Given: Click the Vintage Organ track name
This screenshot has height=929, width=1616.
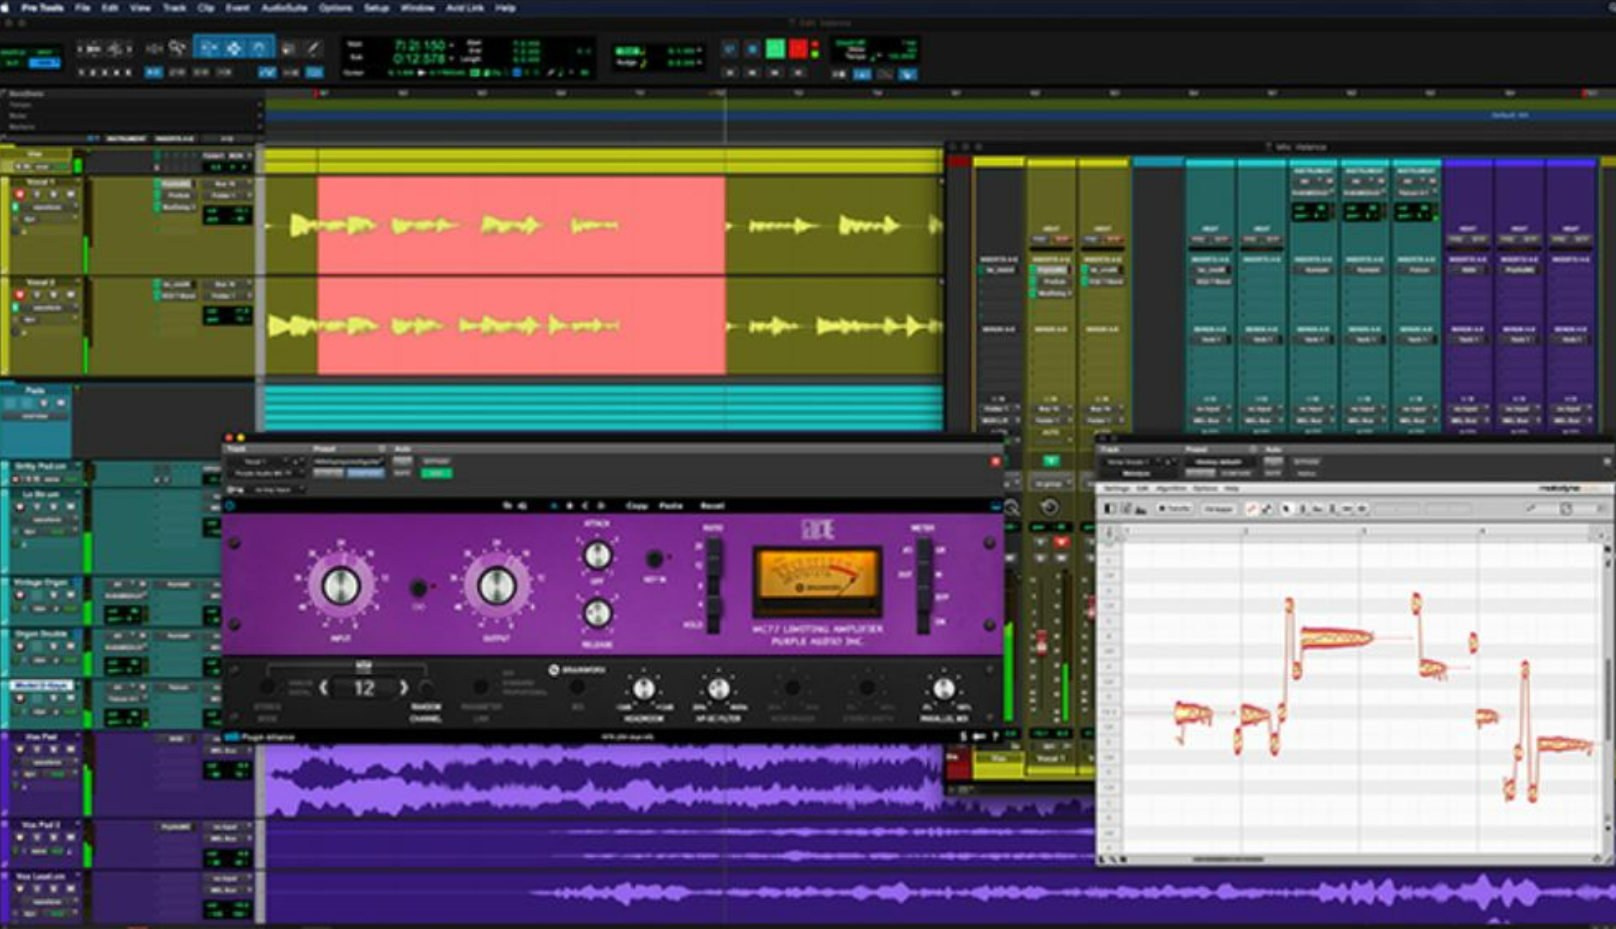Looking at the screenshot, I should coord(41,582).
